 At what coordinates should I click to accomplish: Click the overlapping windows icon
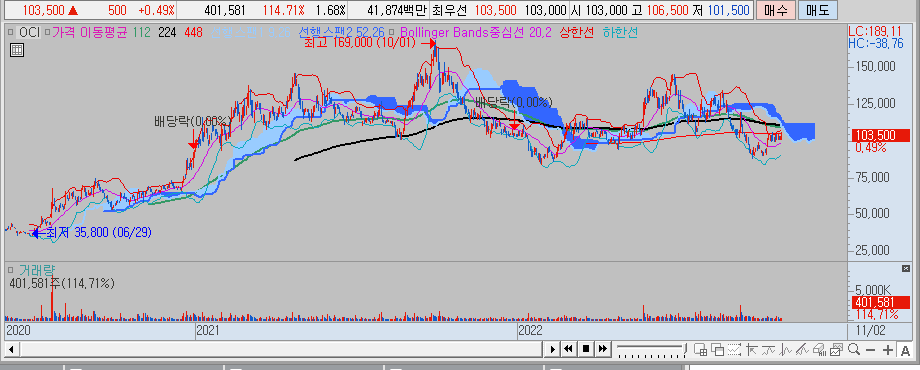(718, 349)
